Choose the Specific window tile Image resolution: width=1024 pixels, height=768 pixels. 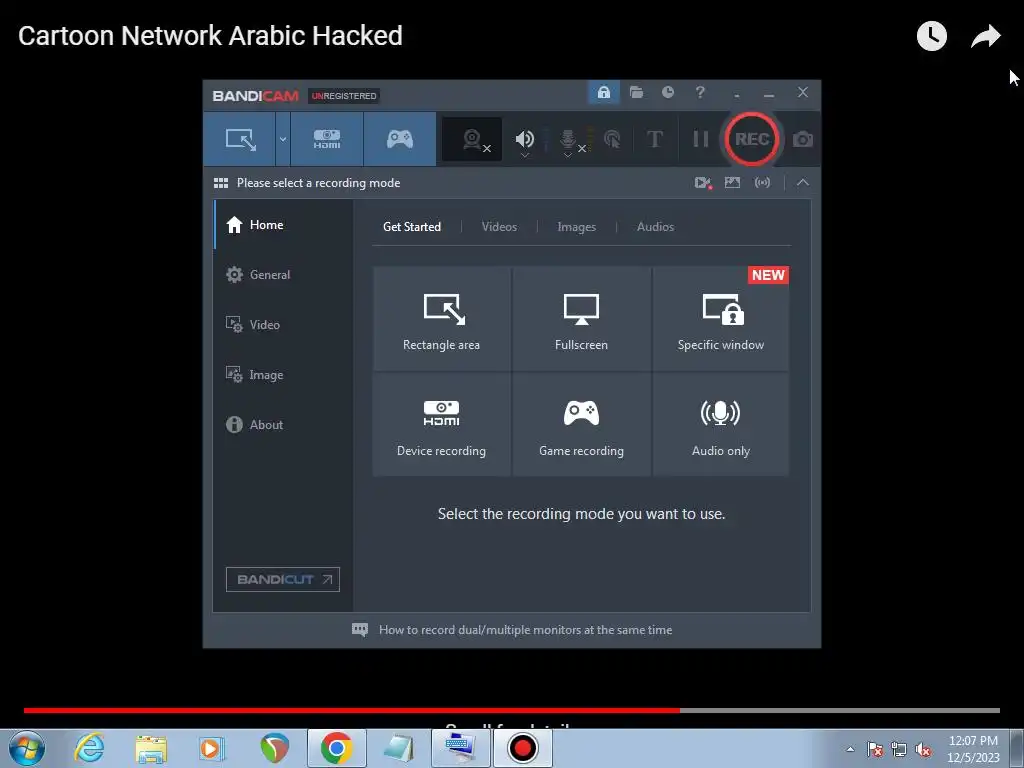[720, 319]
